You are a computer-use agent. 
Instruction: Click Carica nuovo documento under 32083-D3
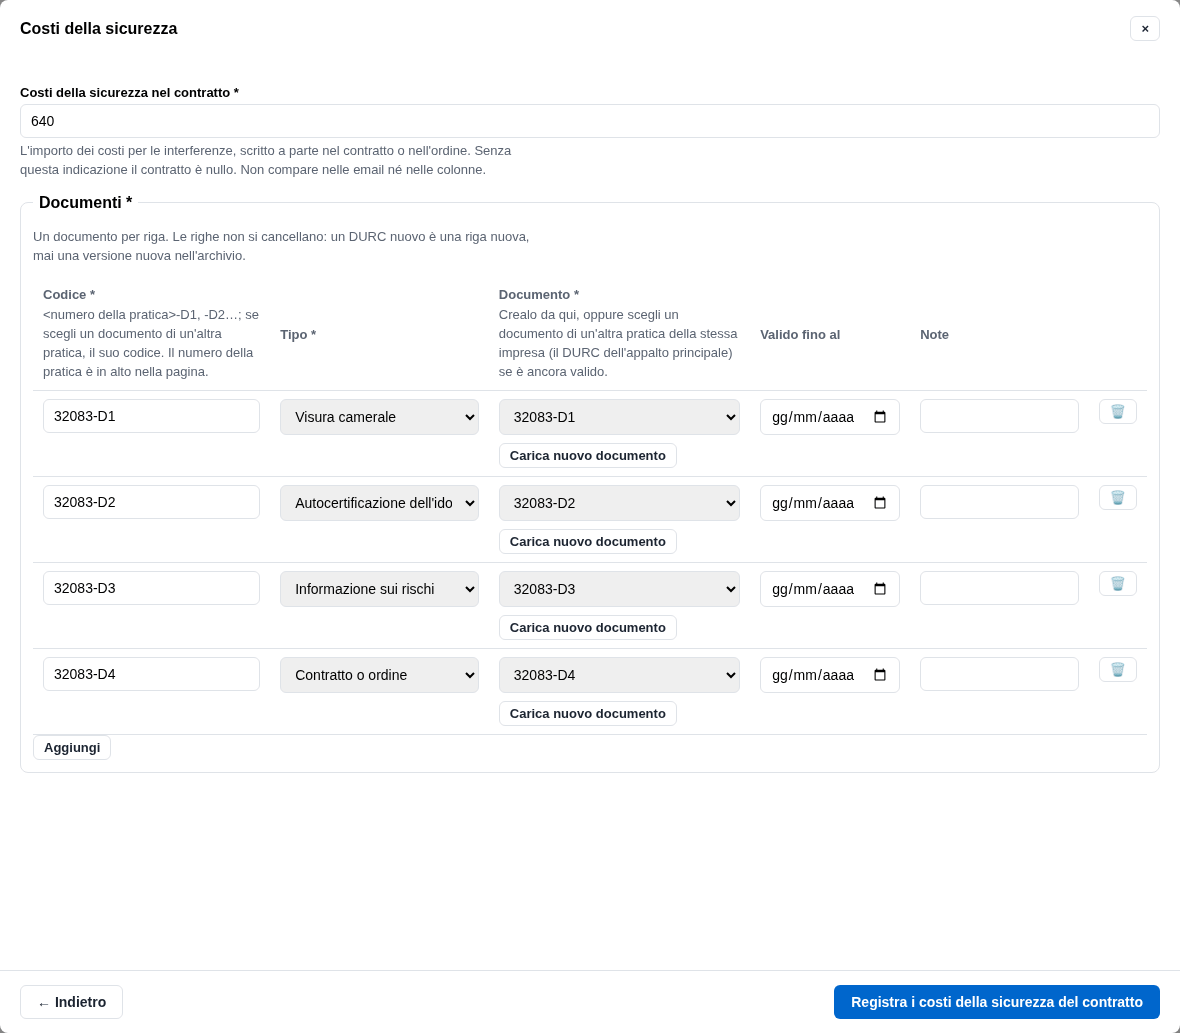[x=588, y=627]
